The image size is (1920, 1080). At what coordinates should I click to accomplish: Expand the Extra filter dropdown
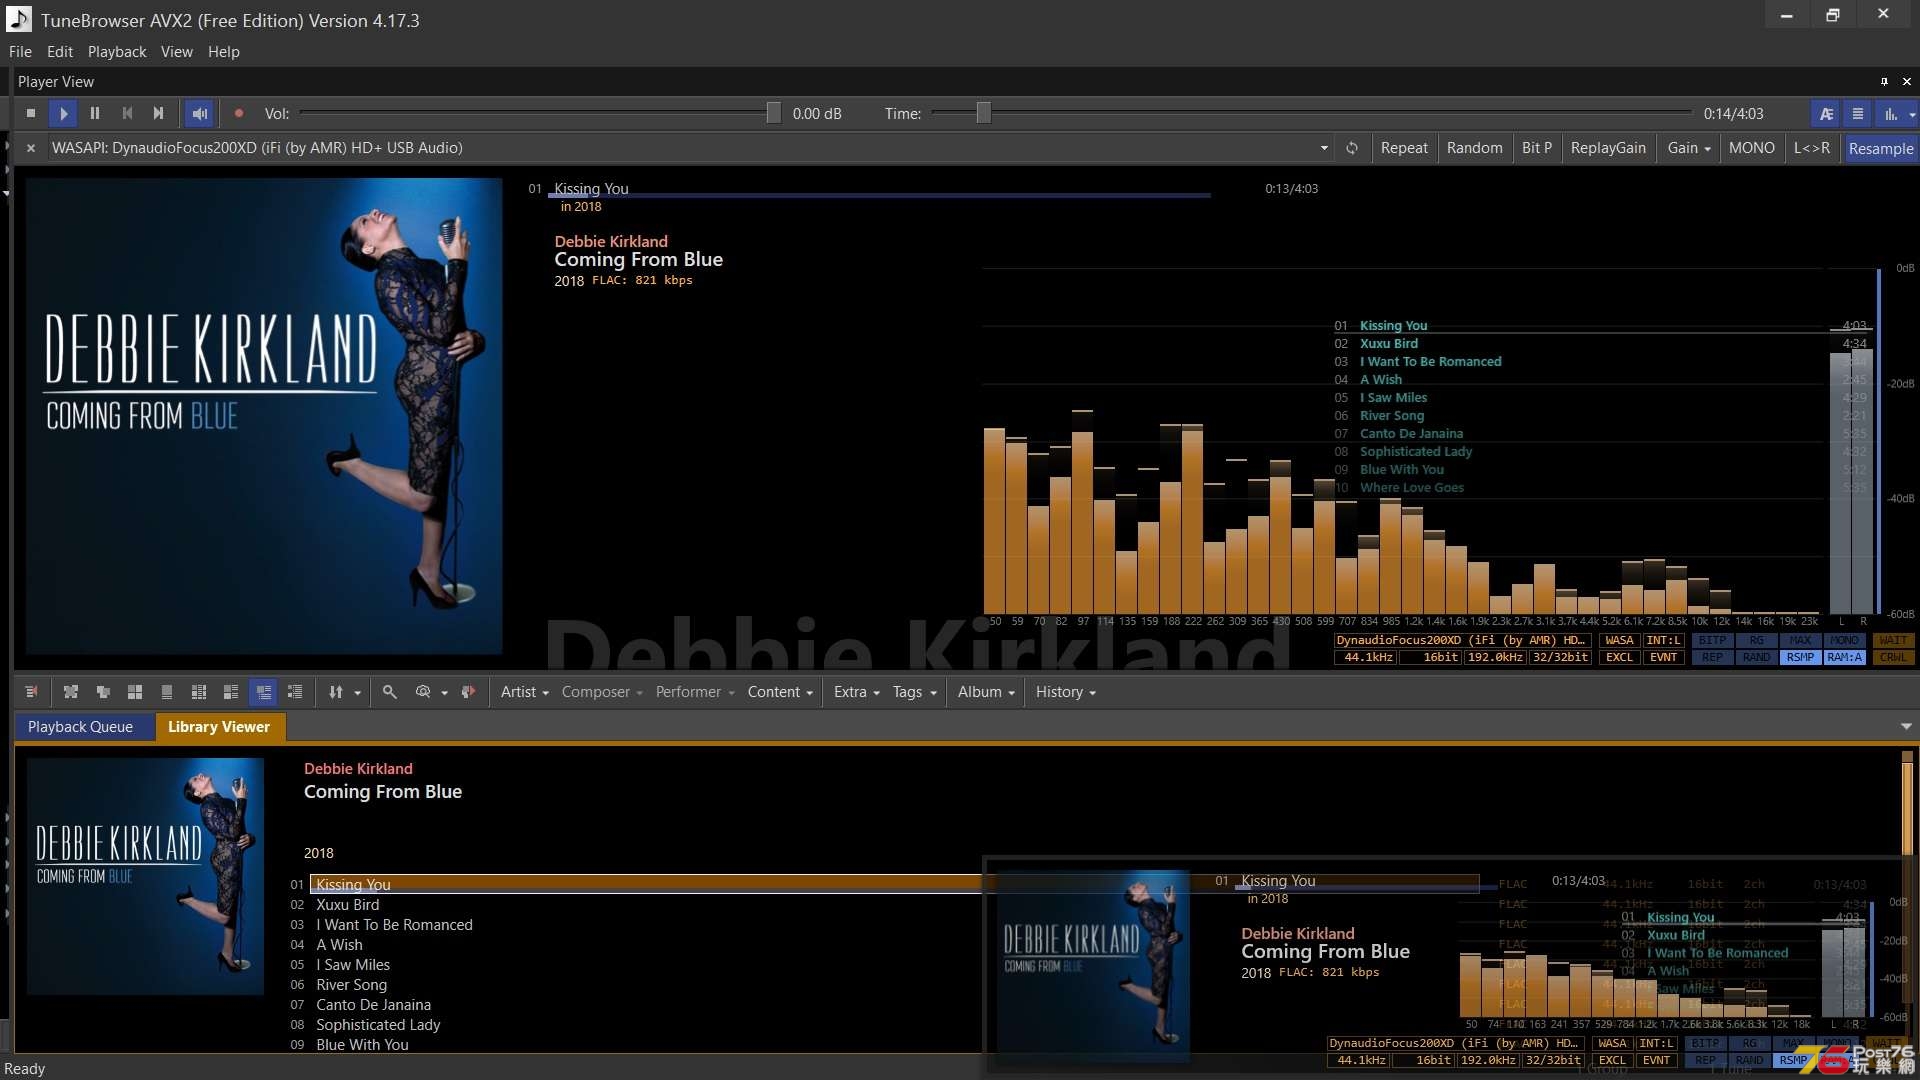856,692
